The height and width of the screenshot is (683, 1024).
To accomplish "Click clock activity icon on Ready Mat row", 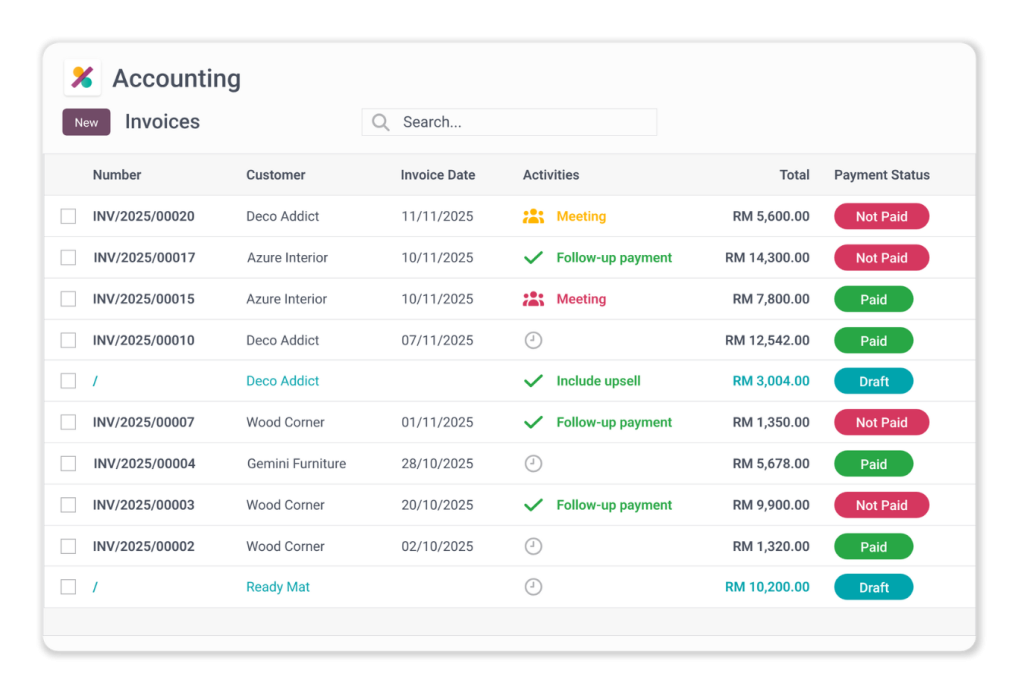I will pyautogui.click(x=533, y=587).
